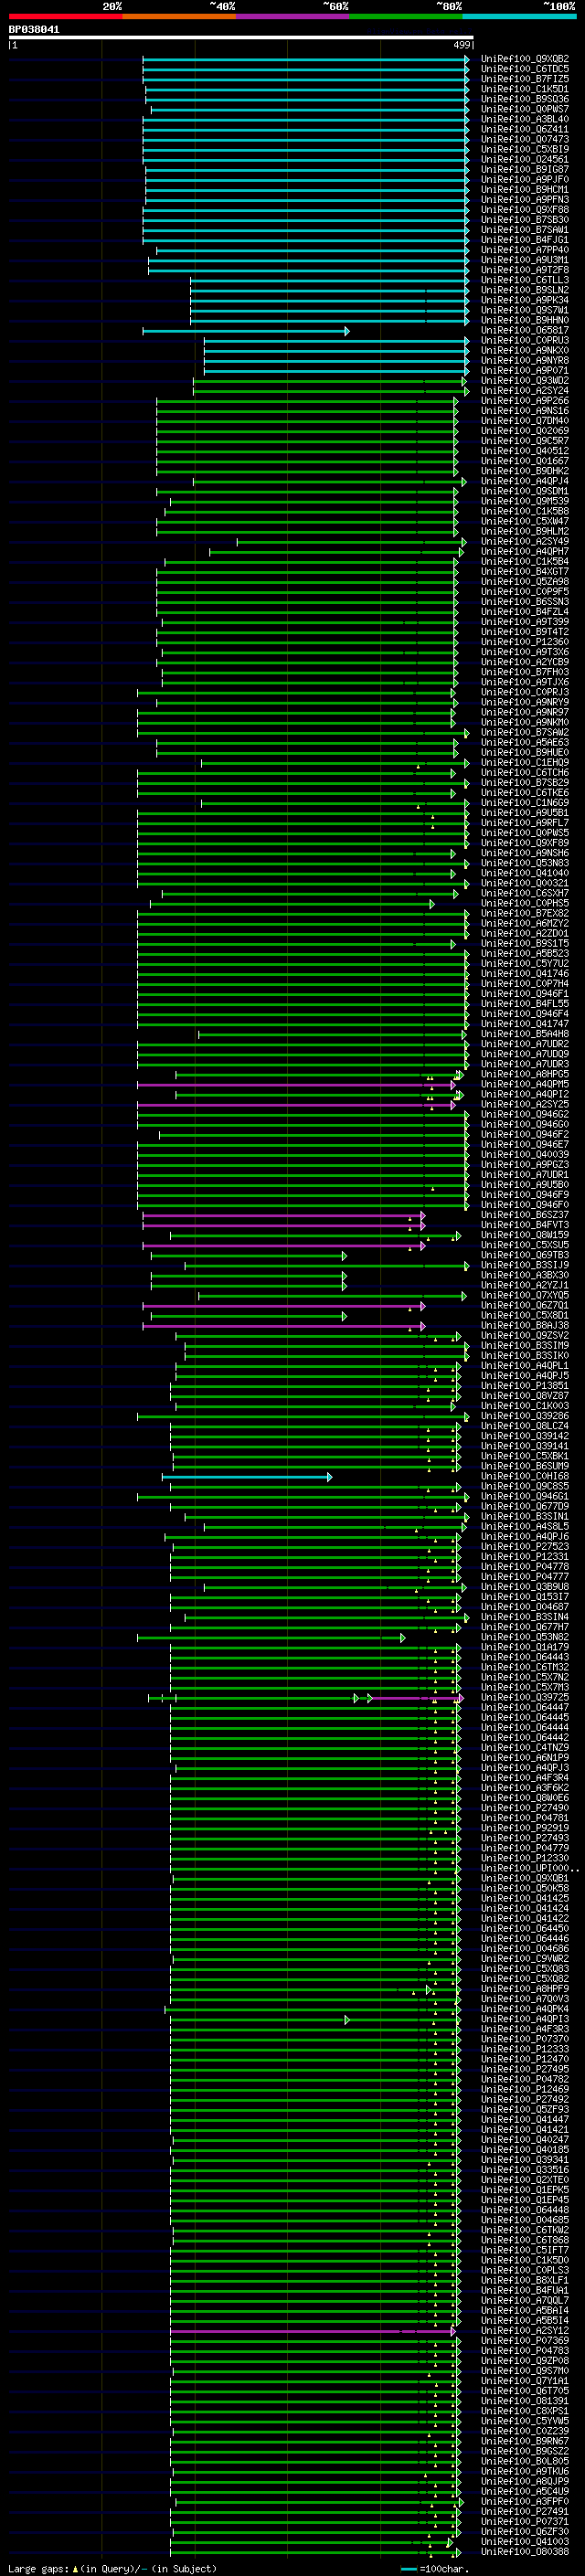Click UniRef100_Q0PWS7 label
This screenshot has width=585, height=2576.
(x=524, y=109)
